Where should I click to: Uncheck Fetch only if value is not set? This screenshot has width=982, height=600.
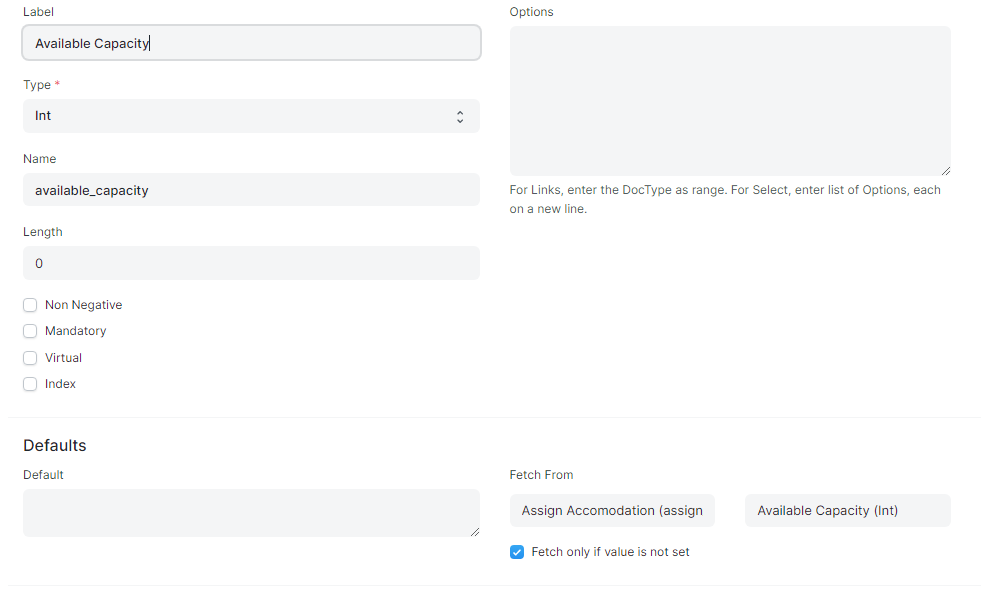[517, 552]
